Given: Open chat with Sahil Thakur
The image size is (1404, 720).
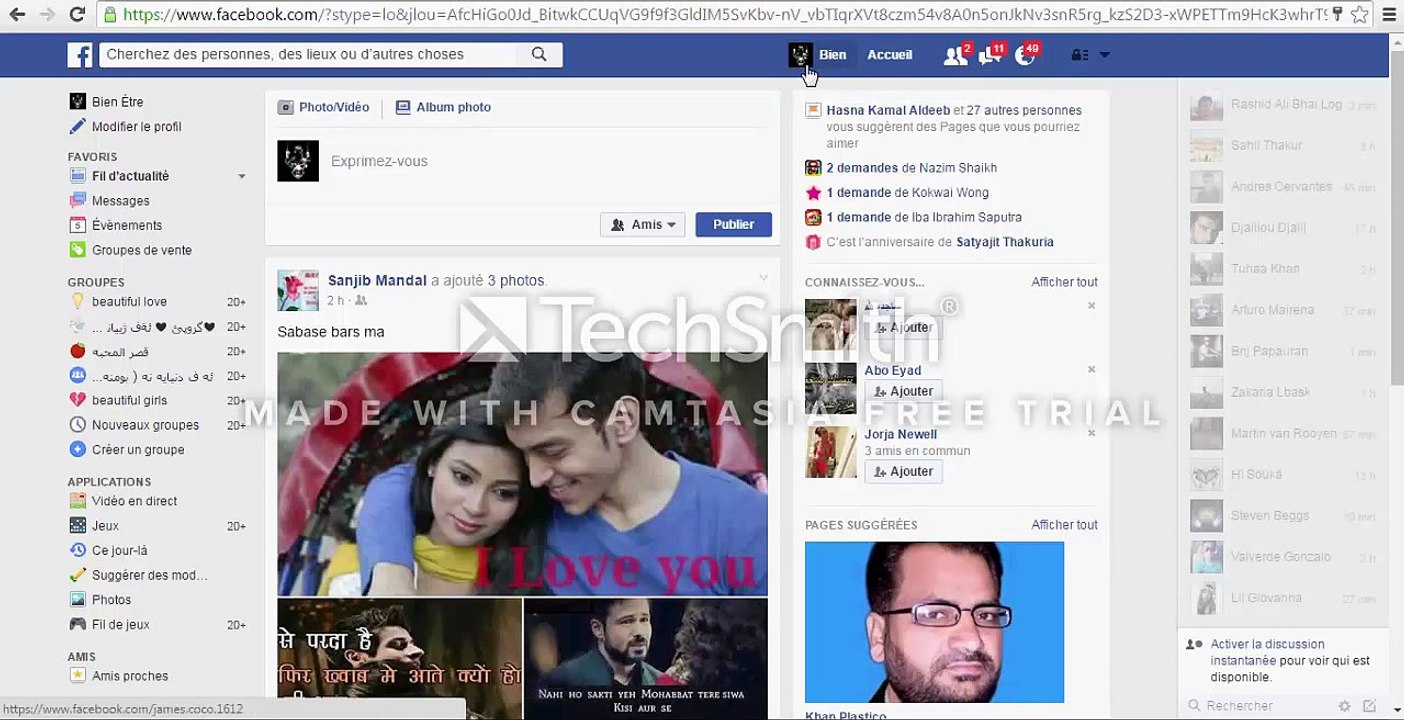Looking at the screenshot, I should pyautogui.click(x=1284, y=146).
